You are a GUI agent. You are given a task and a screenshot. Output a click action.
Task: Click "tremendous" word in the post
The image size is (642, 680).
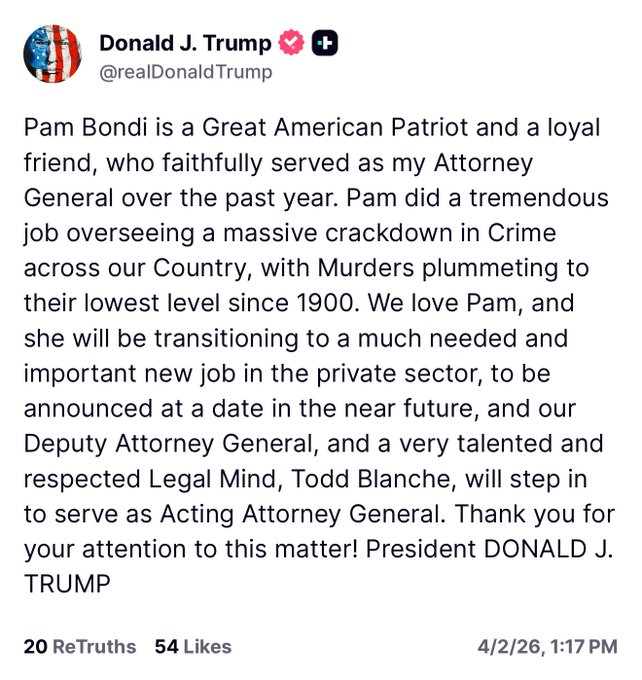tap(539, 198)
